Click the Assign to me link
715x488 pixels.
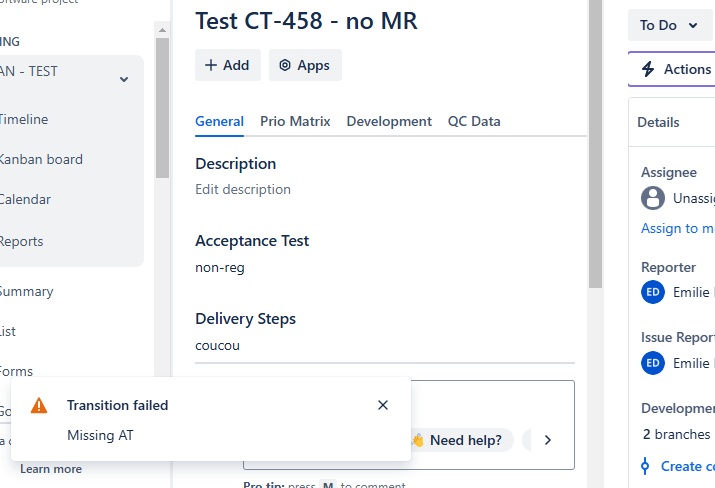pos(678,228)
